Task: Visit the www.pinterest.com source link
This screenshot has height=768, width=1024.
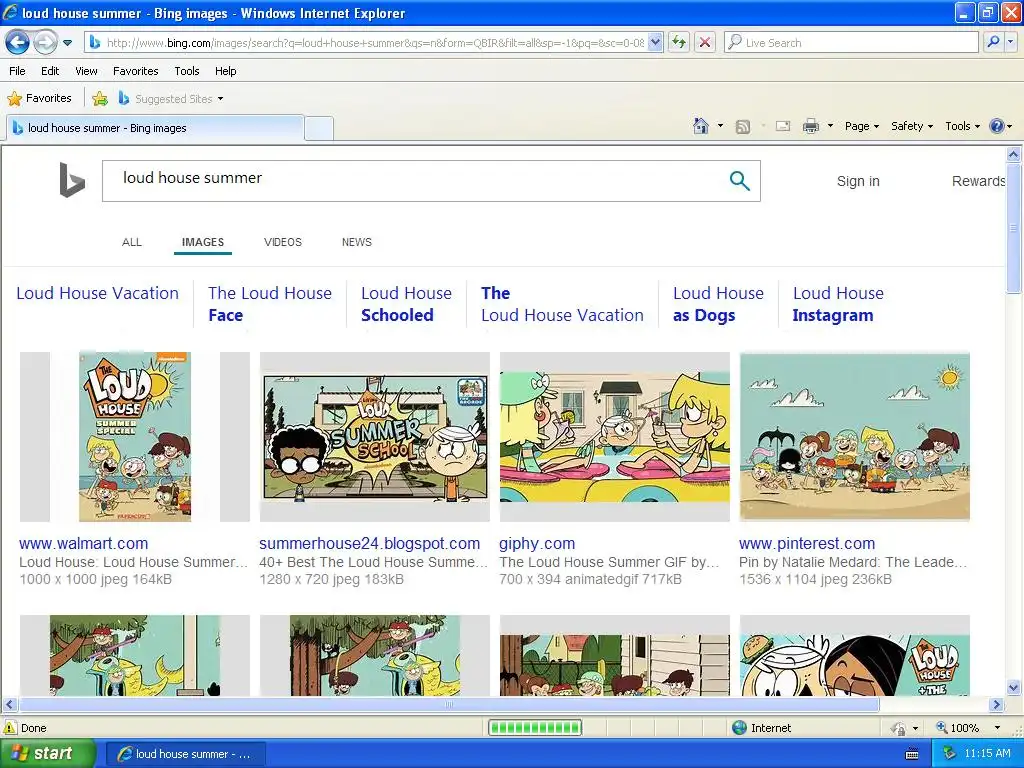Action: click(807, 543)
